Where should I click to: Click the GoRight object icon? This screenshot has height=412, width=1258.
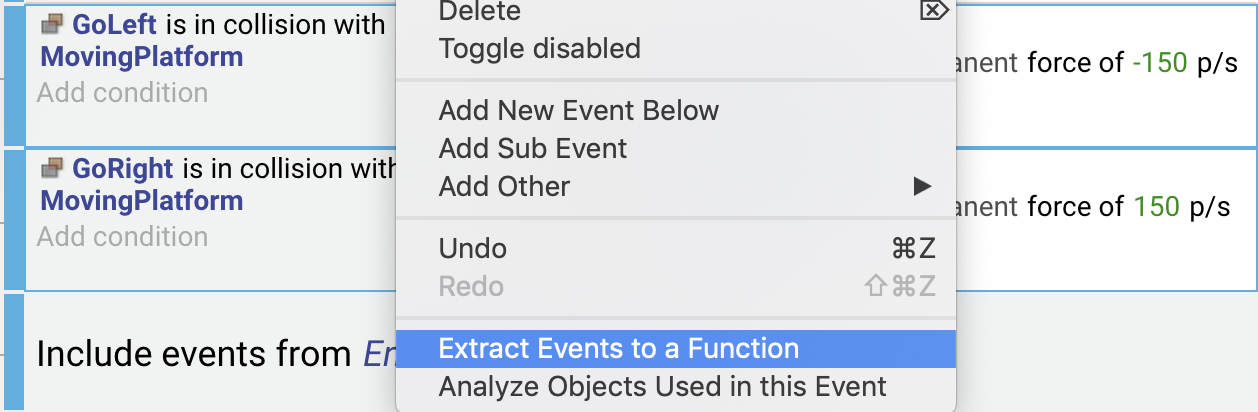click(52, 169)
